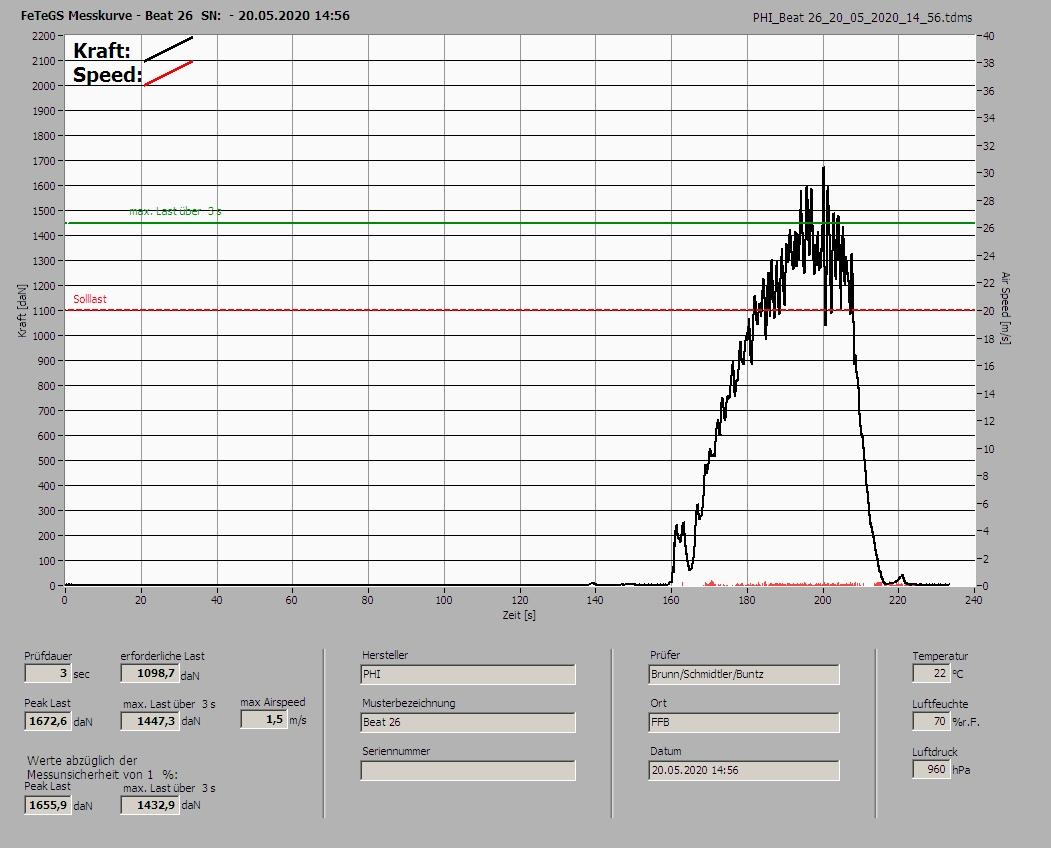
Task: Click the 'max. Last über 3 s' green line label
Action: coord(175,211)
